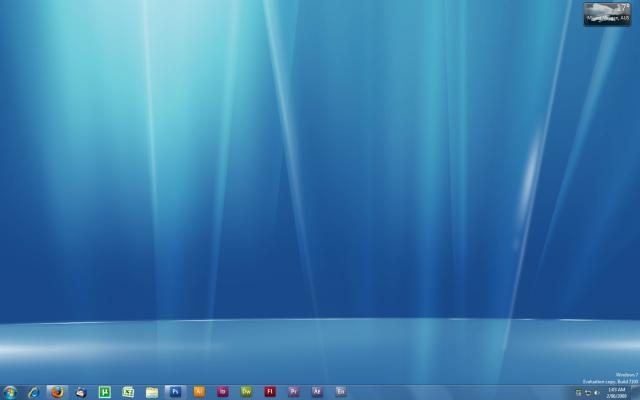Viewport: 640px width, 400px height.
Task: Open Mozilla Firefox from the taskbar
Action: click(57, 392)
